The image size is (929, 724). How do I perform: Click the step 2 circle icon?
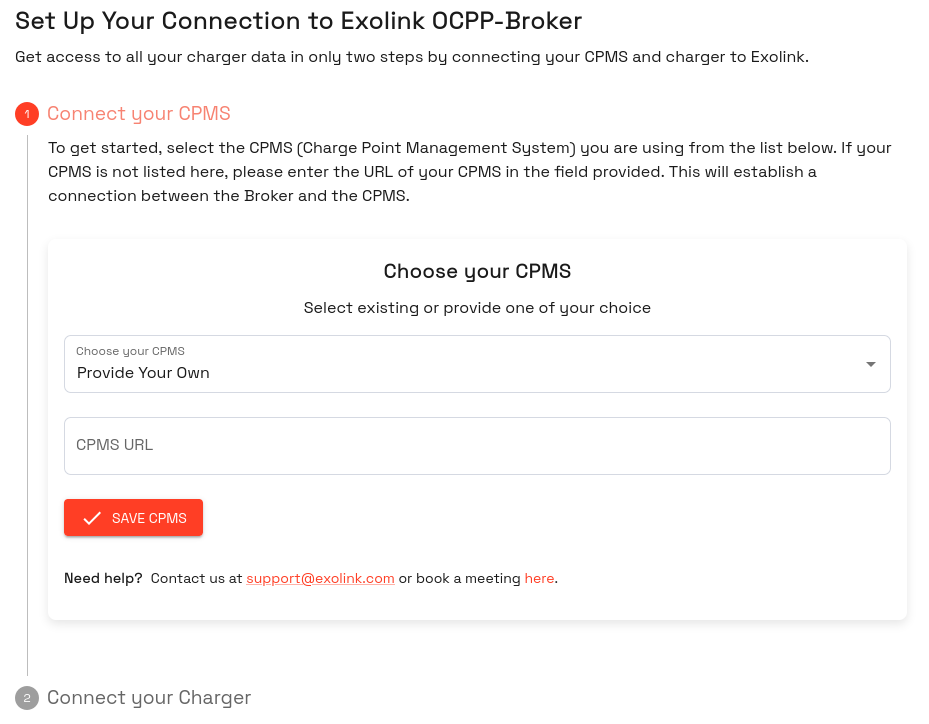pyautogui.click(x=27, y=698)
